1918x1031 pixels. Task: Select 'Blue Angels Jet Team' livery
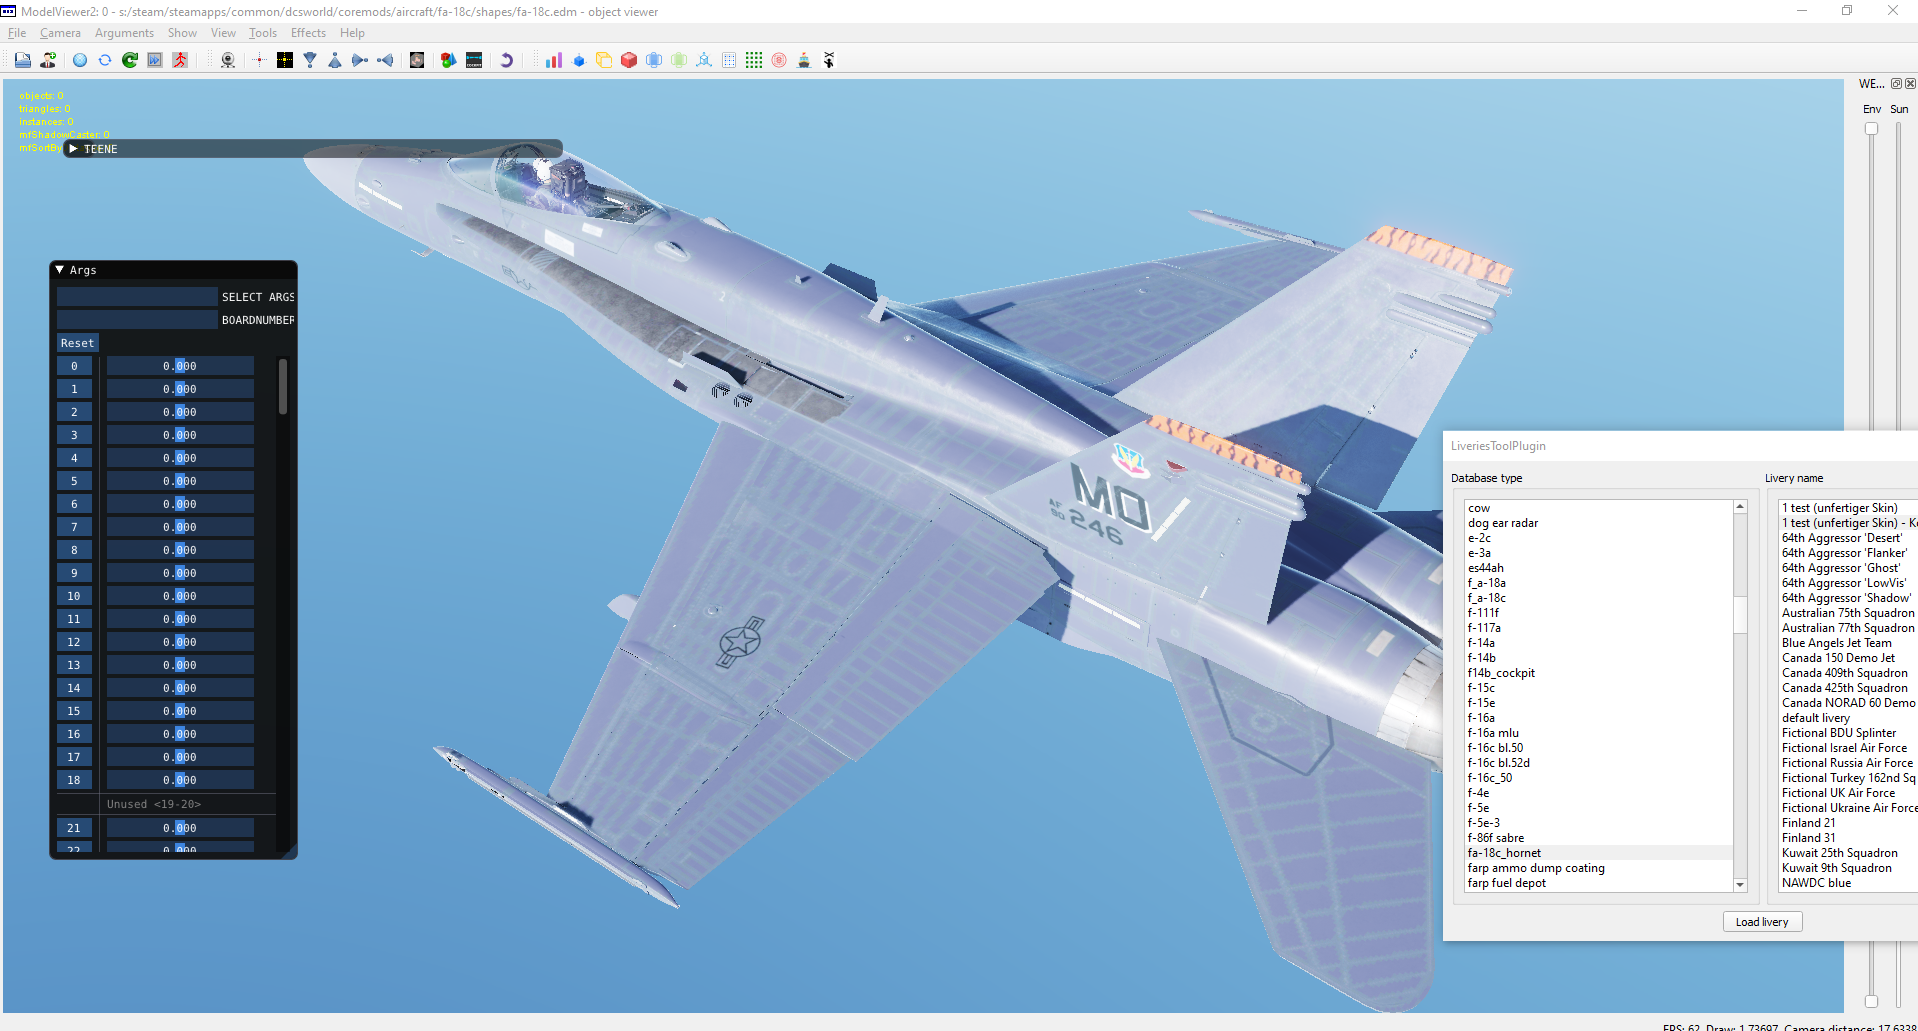pyautogui.click(x=1848, y=643)
